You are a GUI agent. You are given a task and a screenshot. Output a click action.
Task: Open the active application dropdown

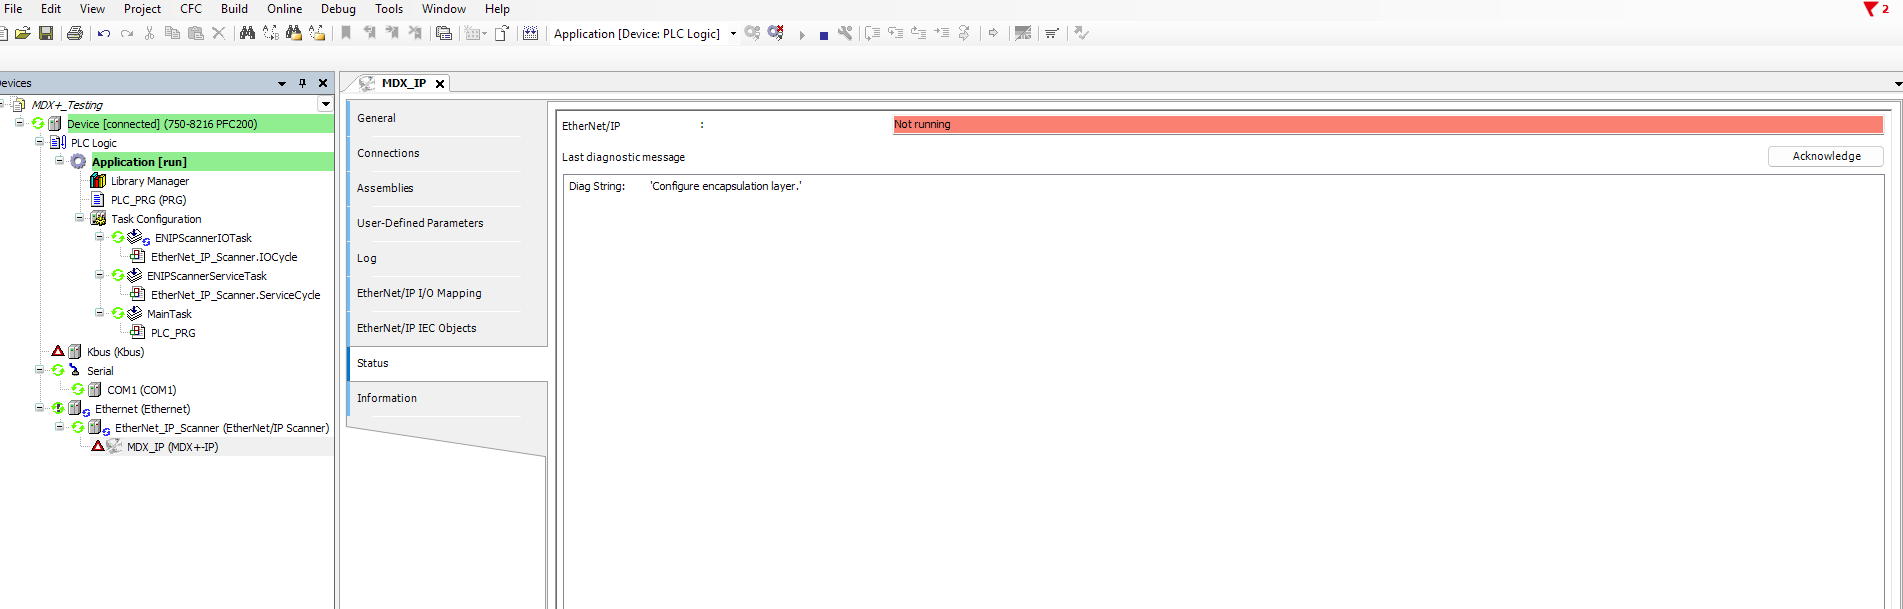click(x=733, y=33)
